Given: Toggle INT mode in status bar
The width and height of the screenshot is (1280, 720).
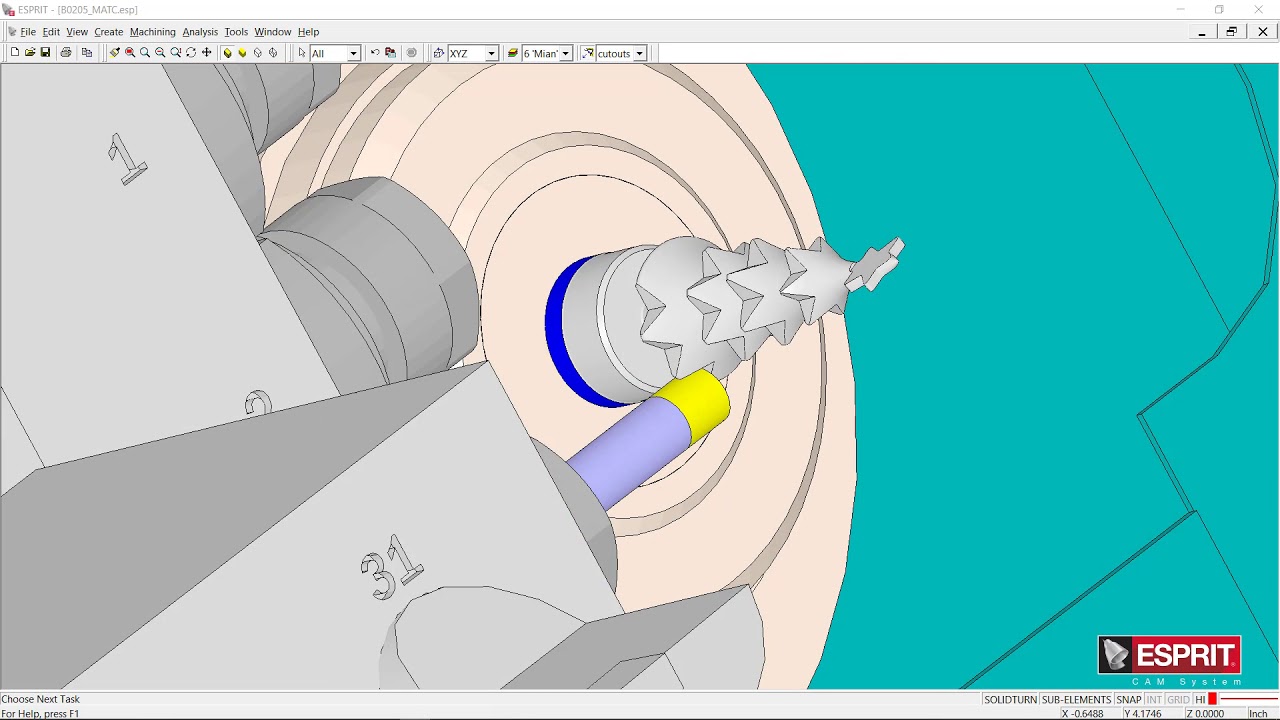Looking at the screenshot, I should coord(1154,699).
